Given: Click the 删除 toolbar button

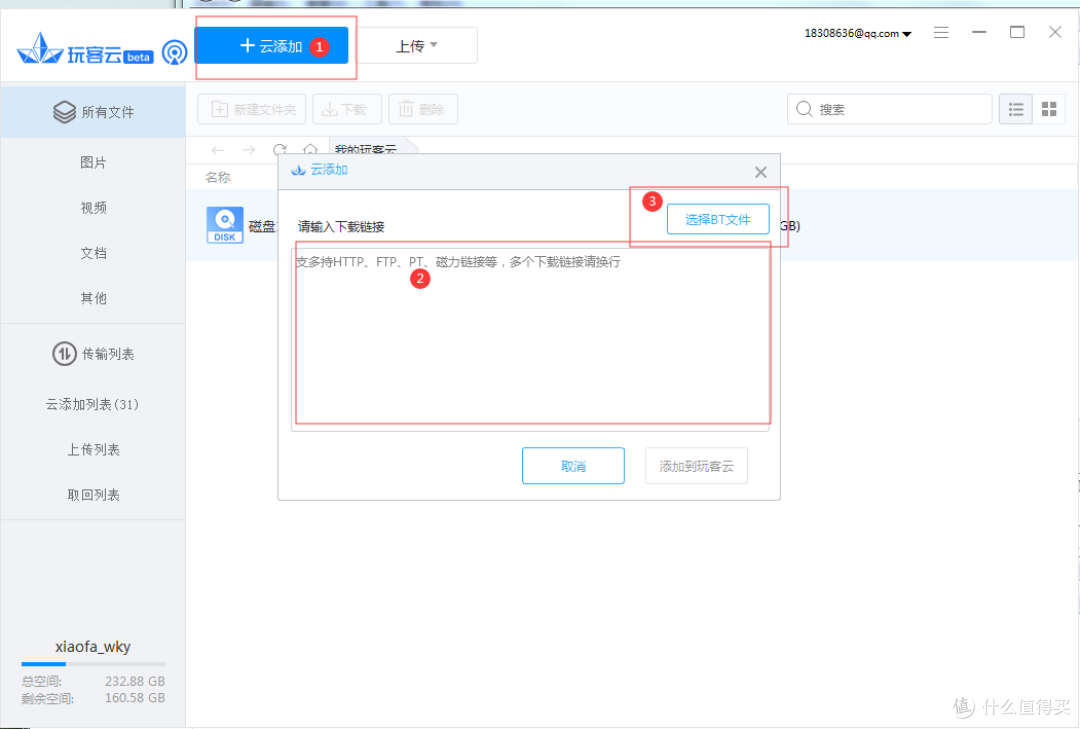Looking at the screenshot, I should [423, 109].
